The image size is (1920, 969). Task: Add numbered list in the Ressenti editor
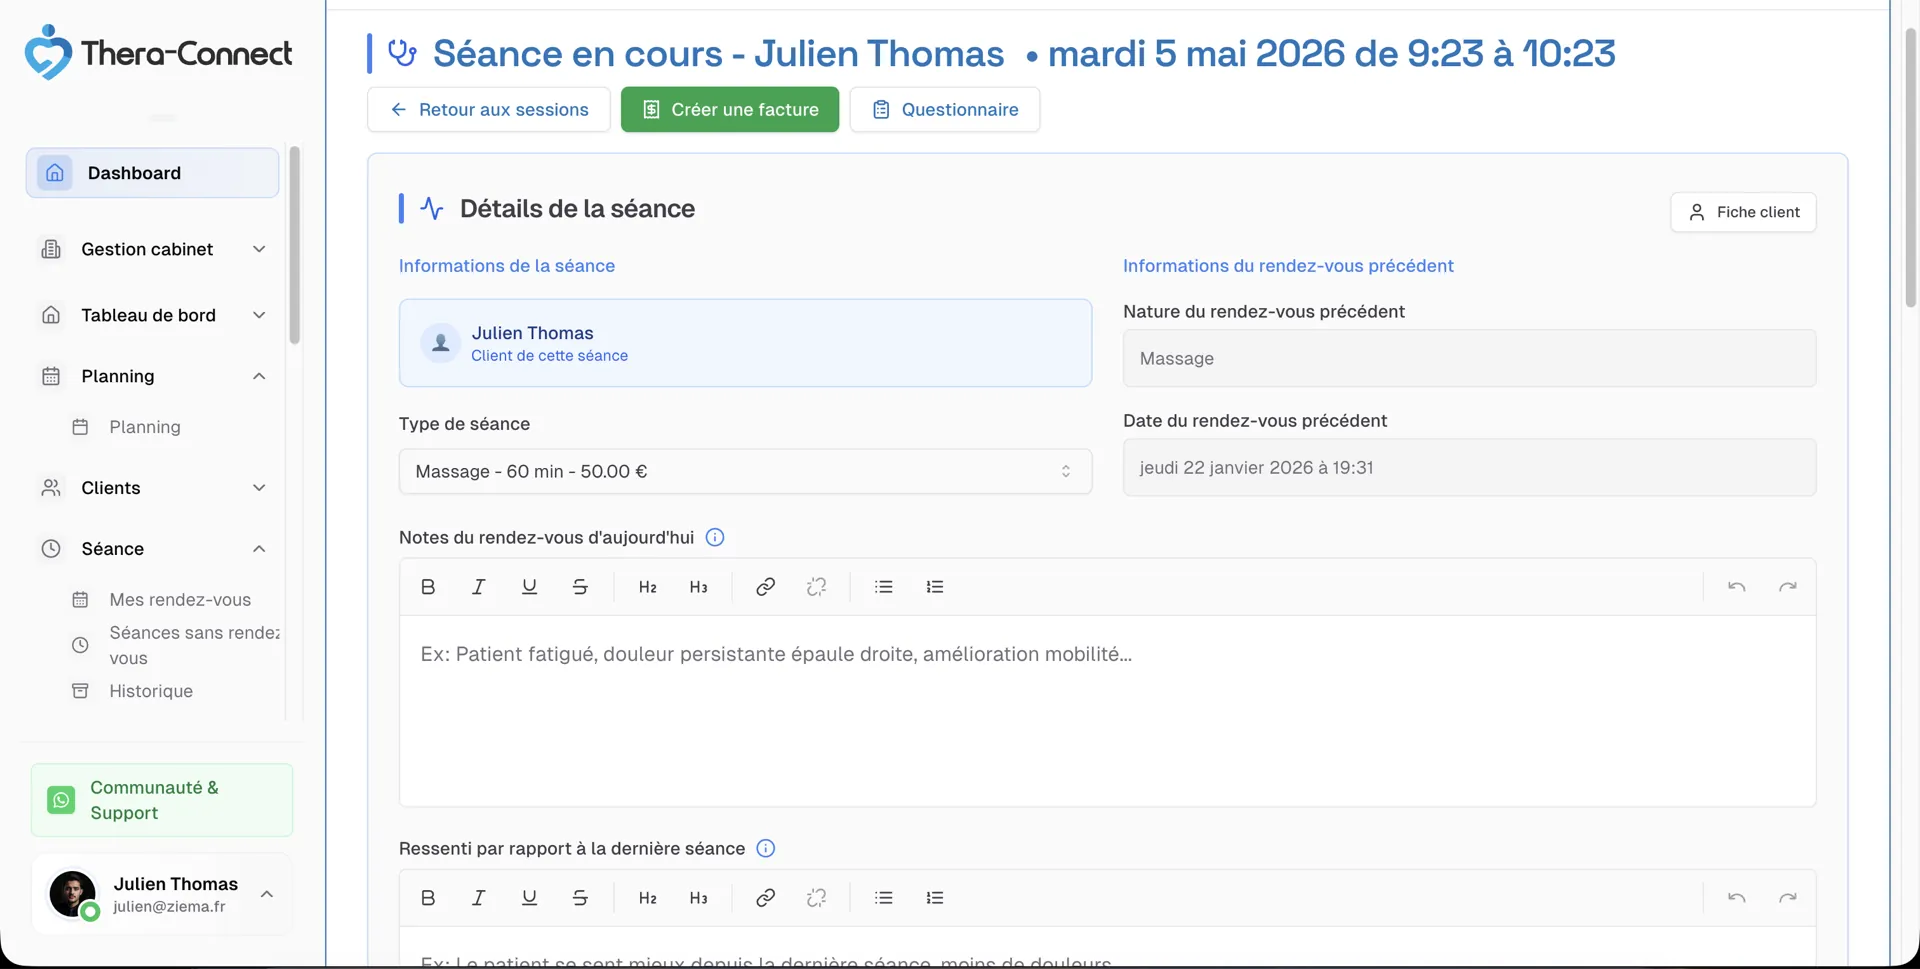934,898
